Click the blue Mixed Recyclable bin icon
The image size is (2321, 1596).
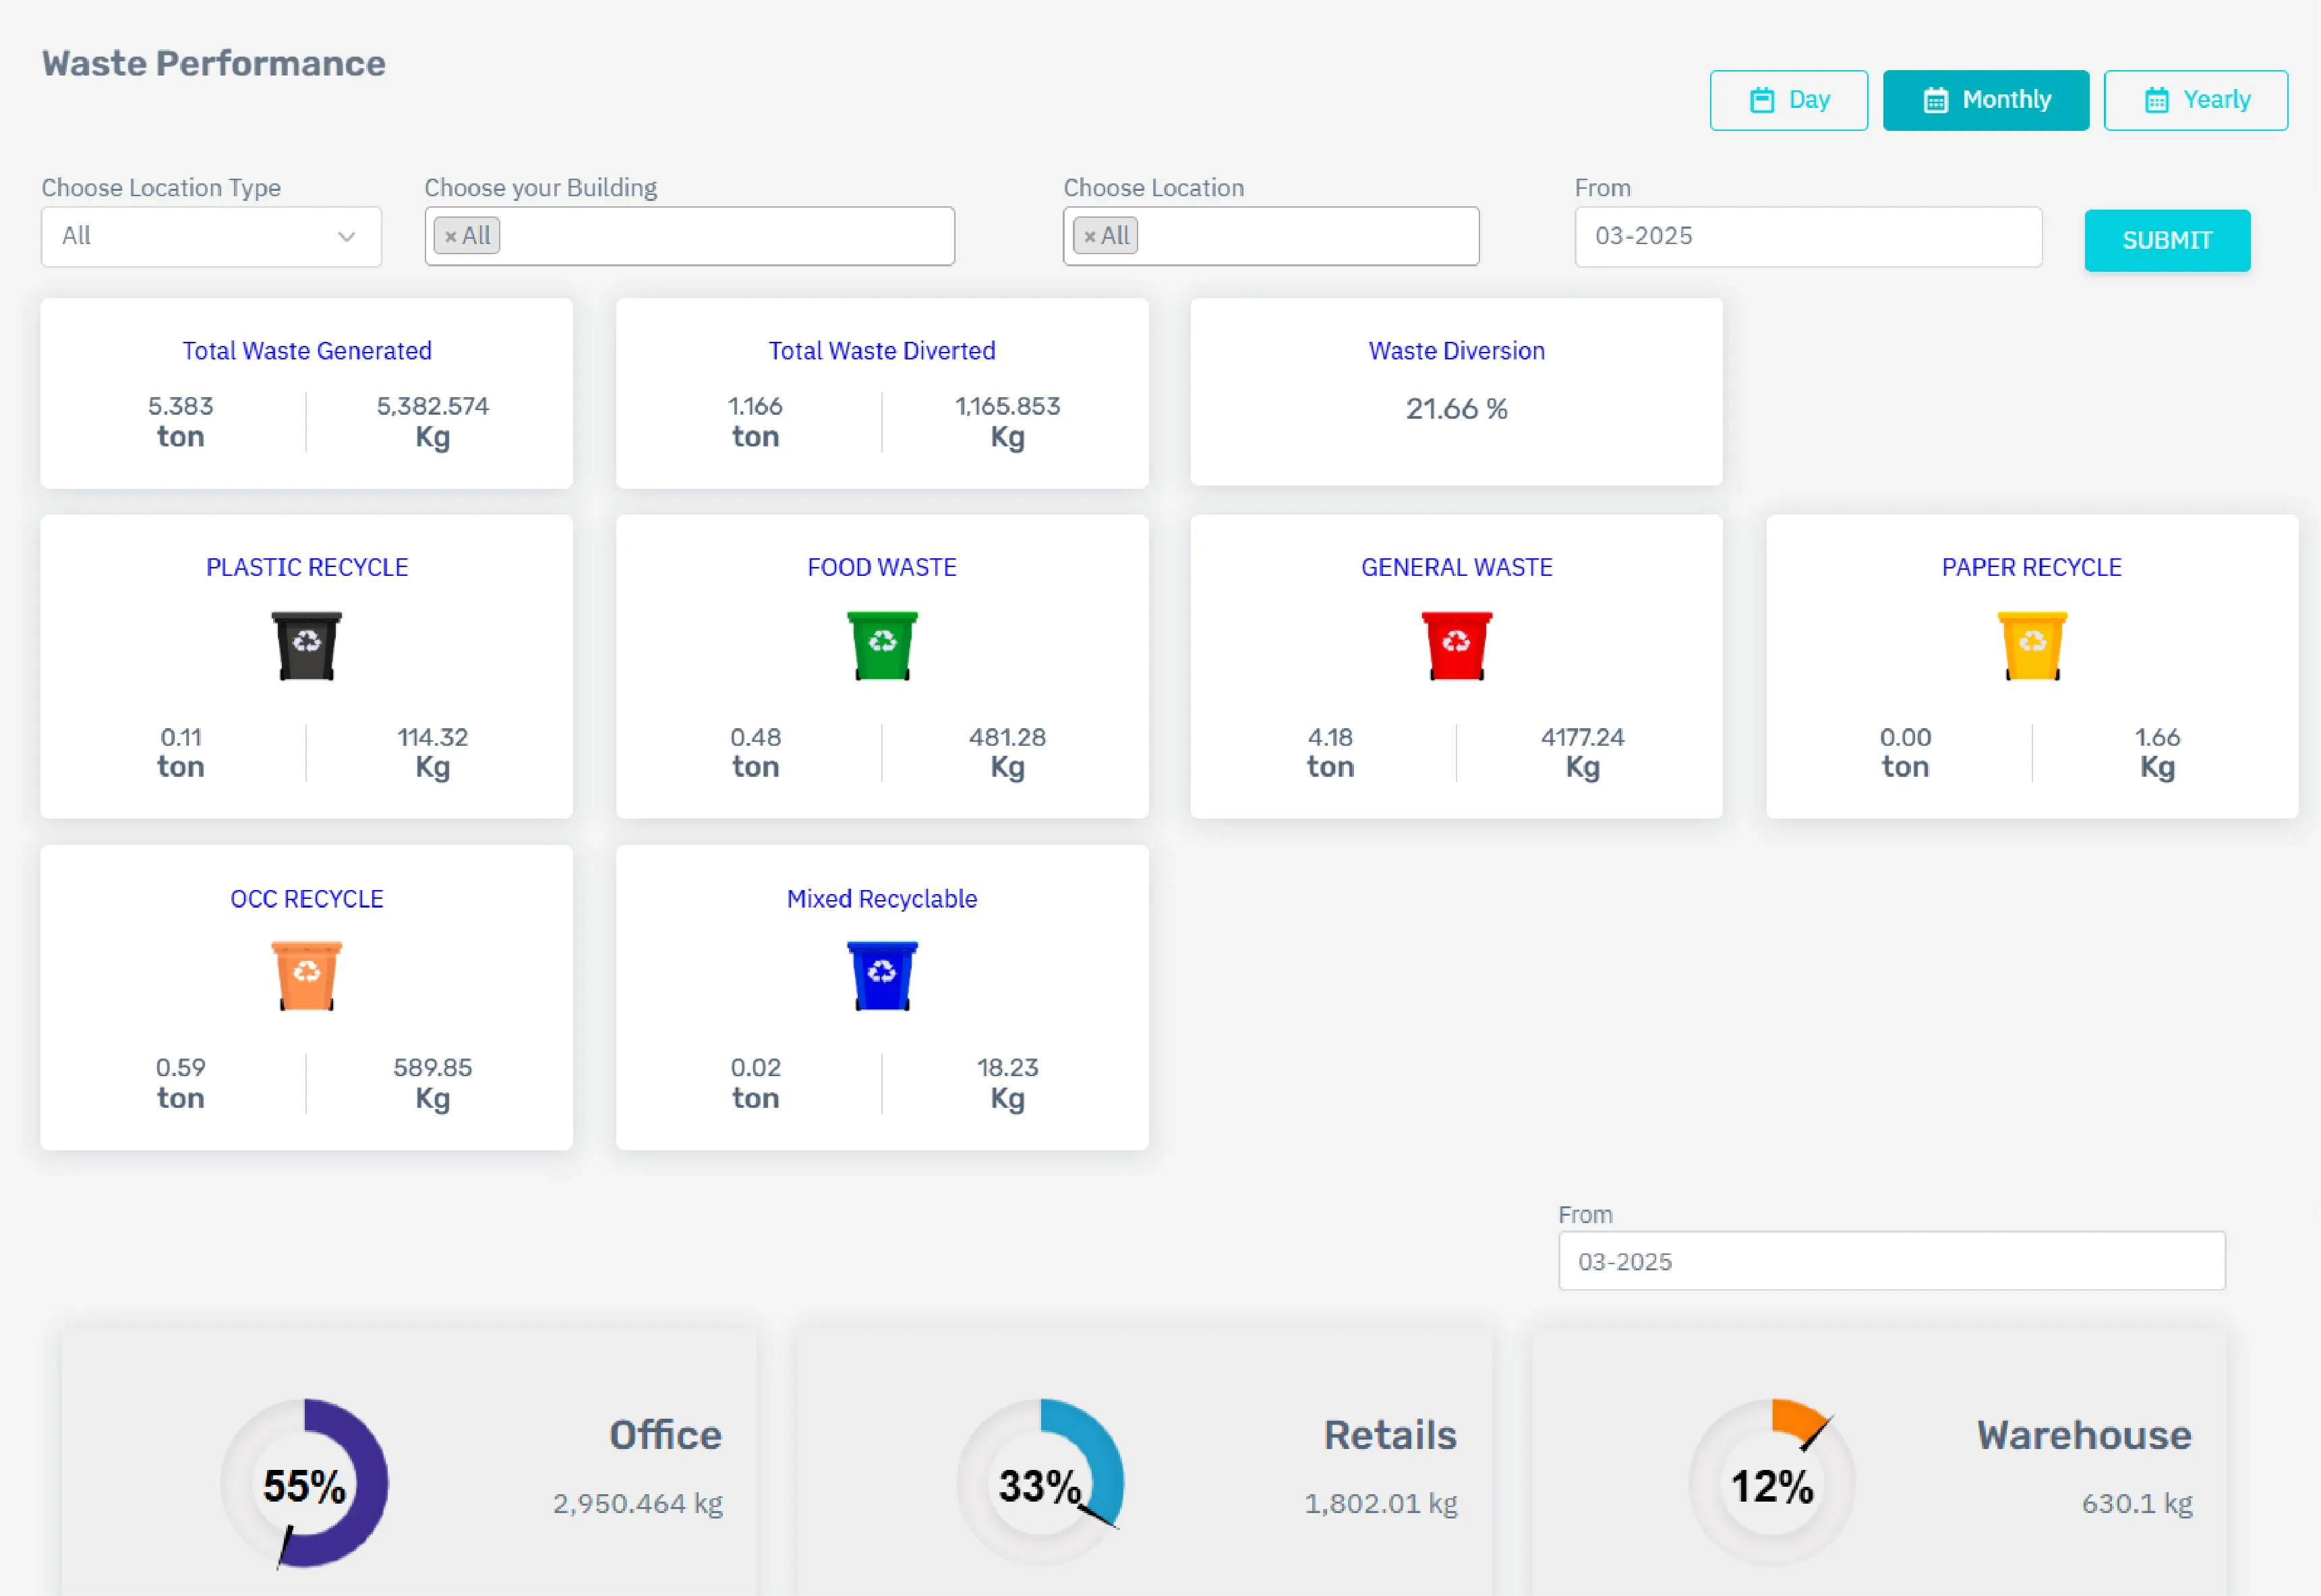pos(882,976)
